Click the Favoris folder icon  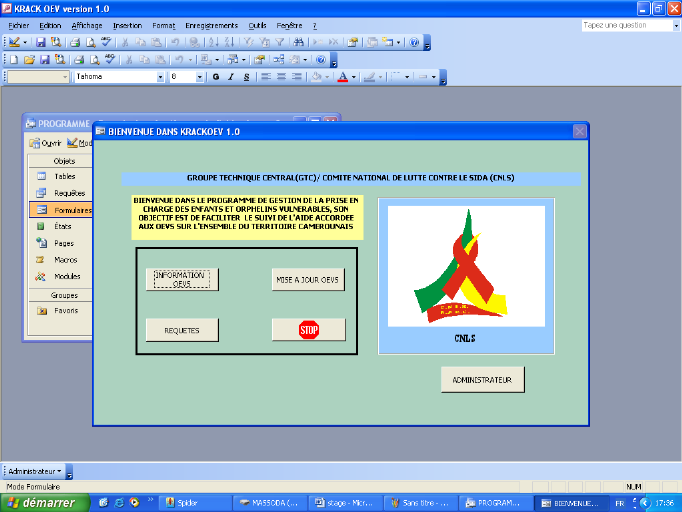pos(42,311)
